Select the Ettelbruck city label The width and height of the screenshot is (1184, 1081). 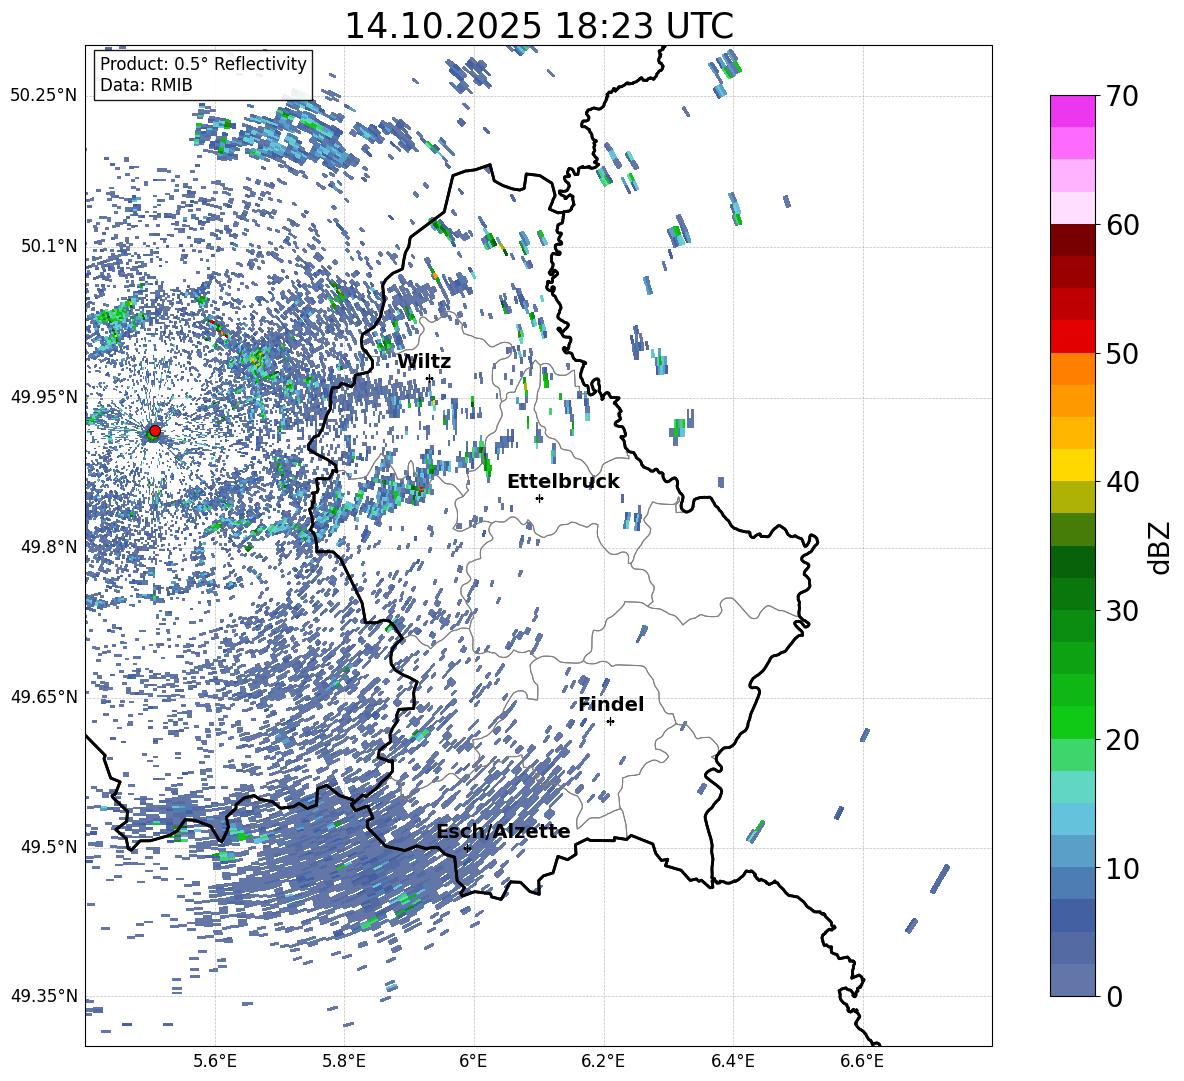point(563,482)
